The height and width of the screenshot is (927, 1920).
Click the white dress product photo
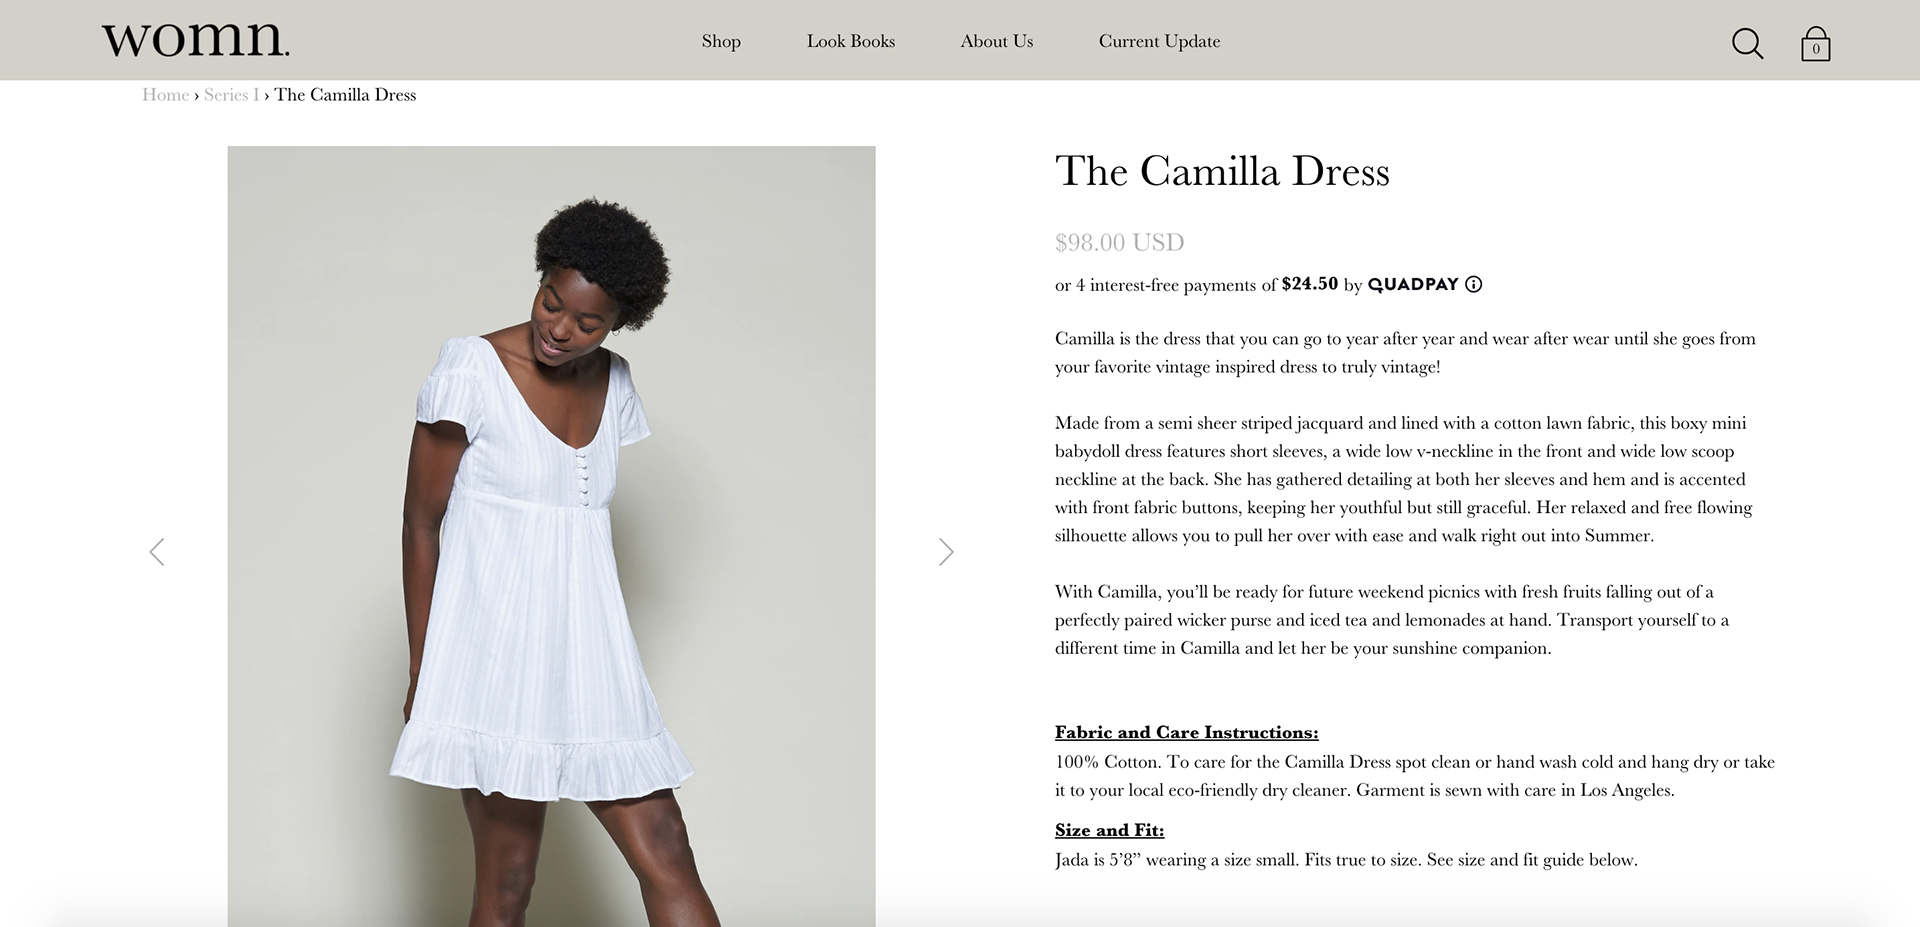(x=551, y=536)
